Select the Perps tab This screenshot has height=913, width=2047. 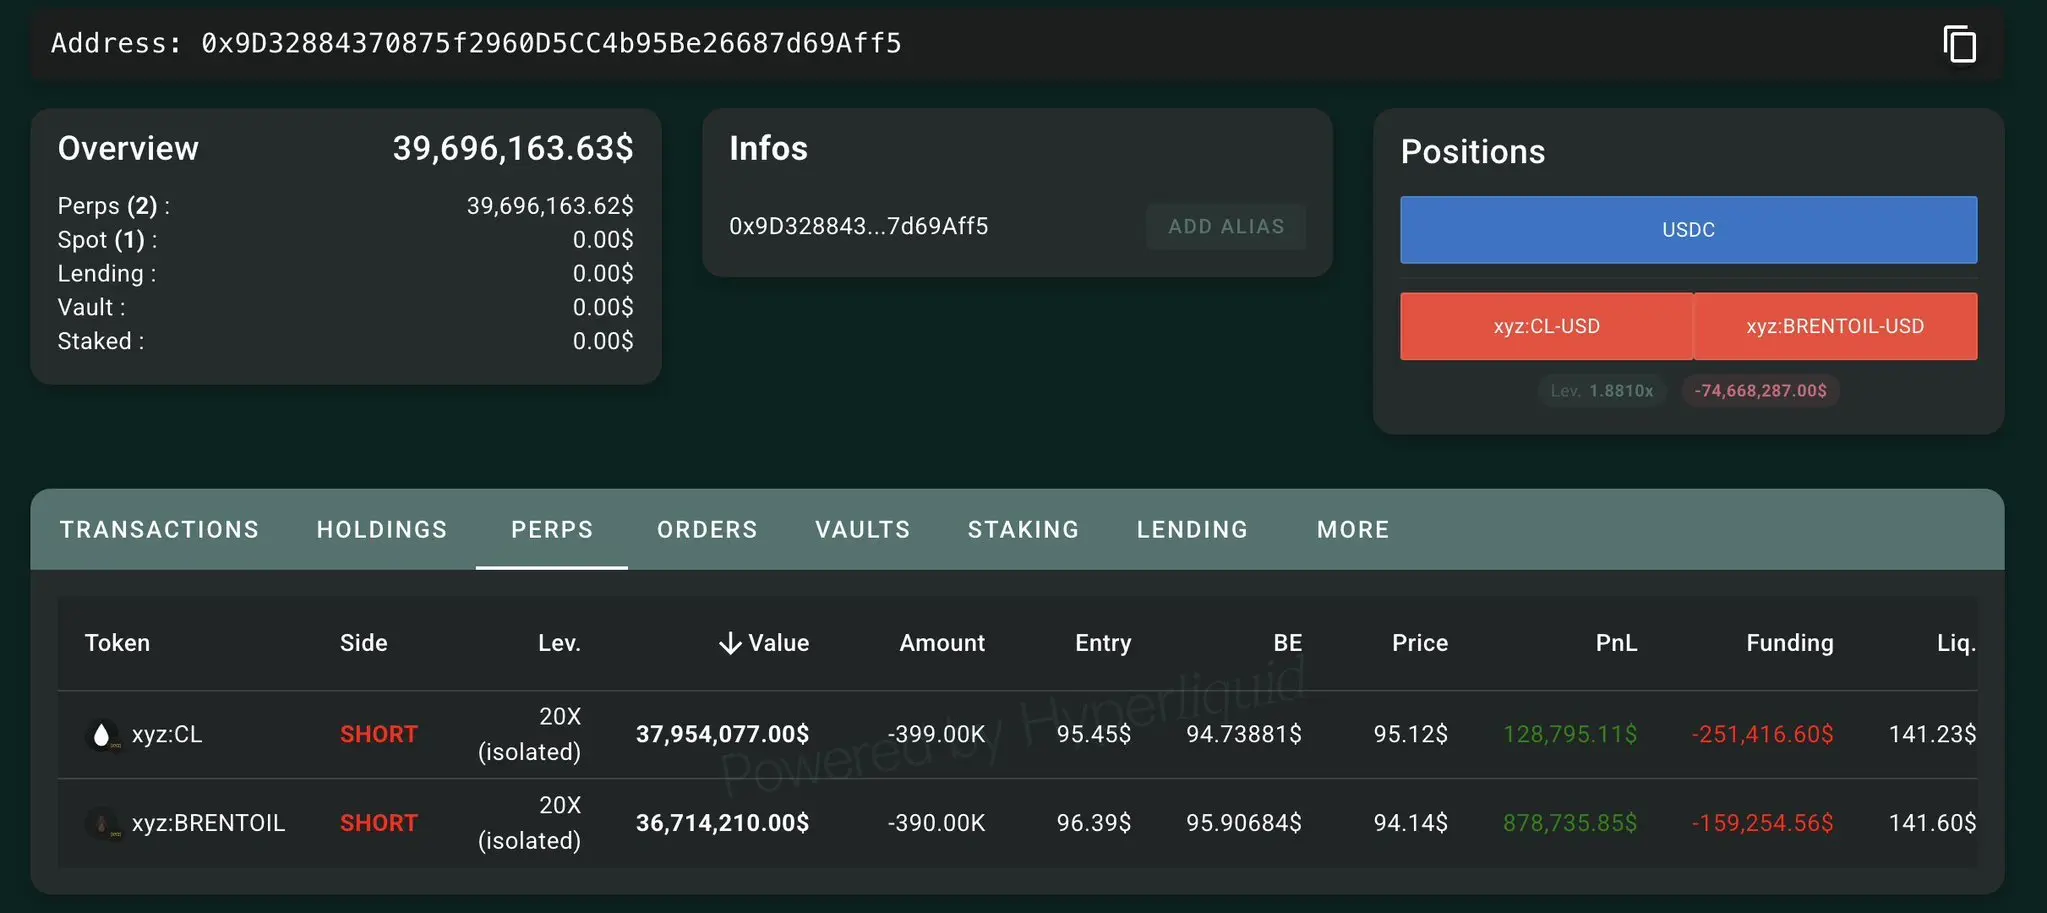click(x=552, y=529)
